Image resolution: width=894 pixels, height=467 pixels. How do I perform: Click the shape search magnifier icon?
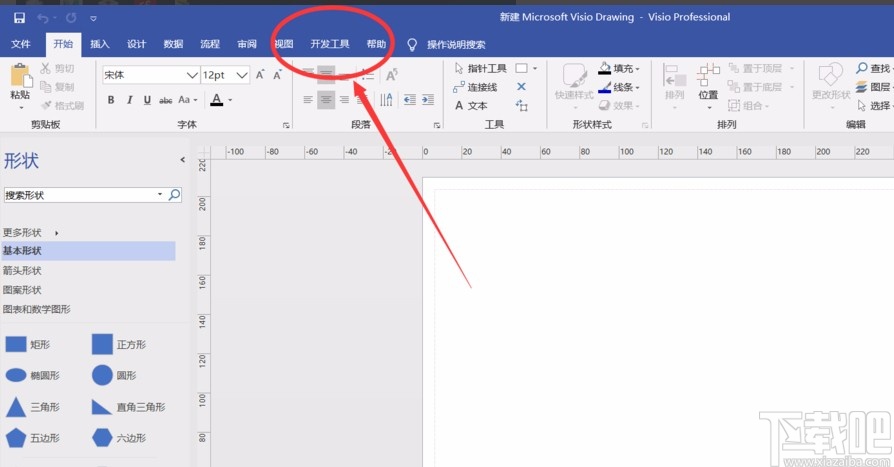point(174,195)
